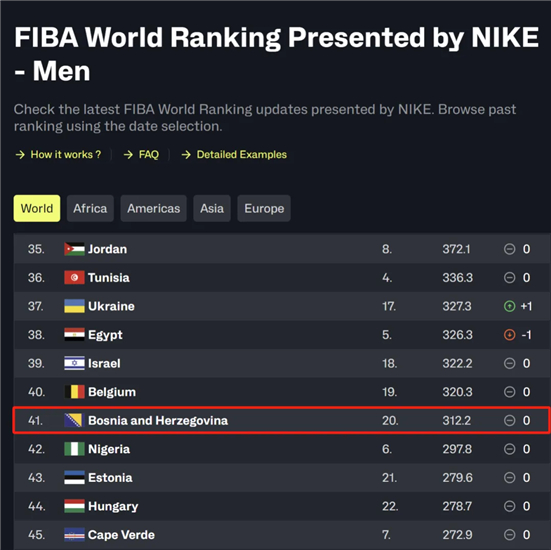Open the Asia rankings tab
This screenshot has height=550, width=551.
point(212,208)
